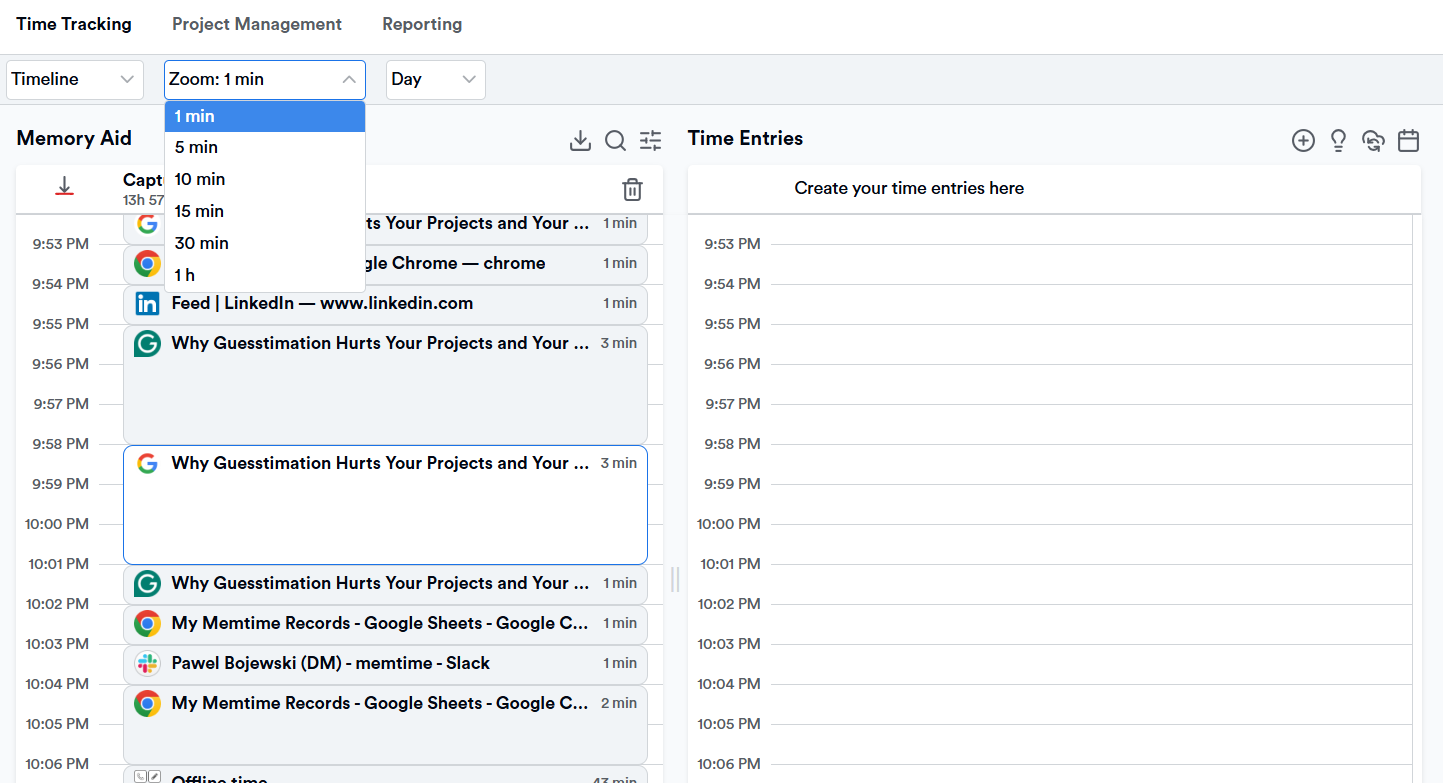Open the calendar icon in Time Entries panel
This screenshot has width=1443, height=783.
[1409, 141]
